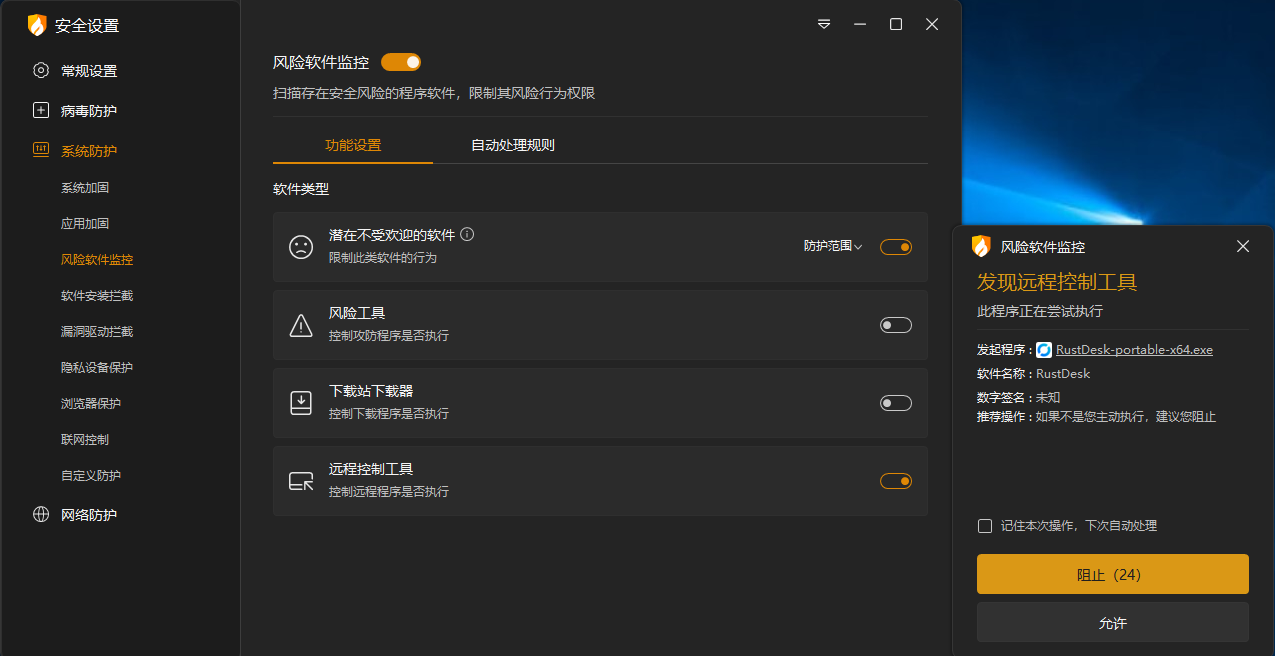This screenshot has height=656, width=1275.
Task: Collapse the 系统防护 sidebar section
Action: pyautogui.click(x=89, y=151)
